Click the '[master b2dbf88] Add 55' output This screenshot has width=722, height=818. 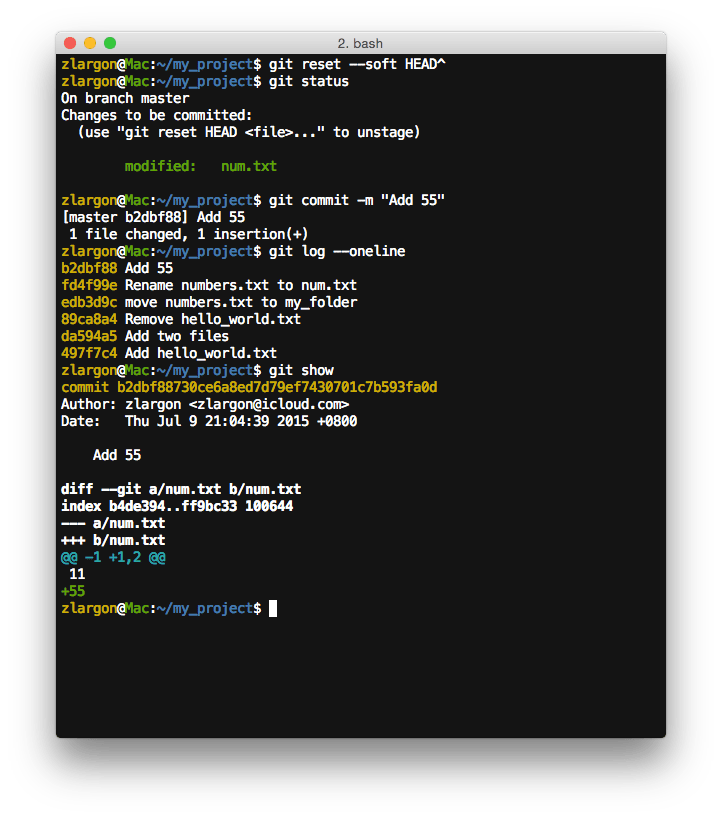click(x=153, y=217)
